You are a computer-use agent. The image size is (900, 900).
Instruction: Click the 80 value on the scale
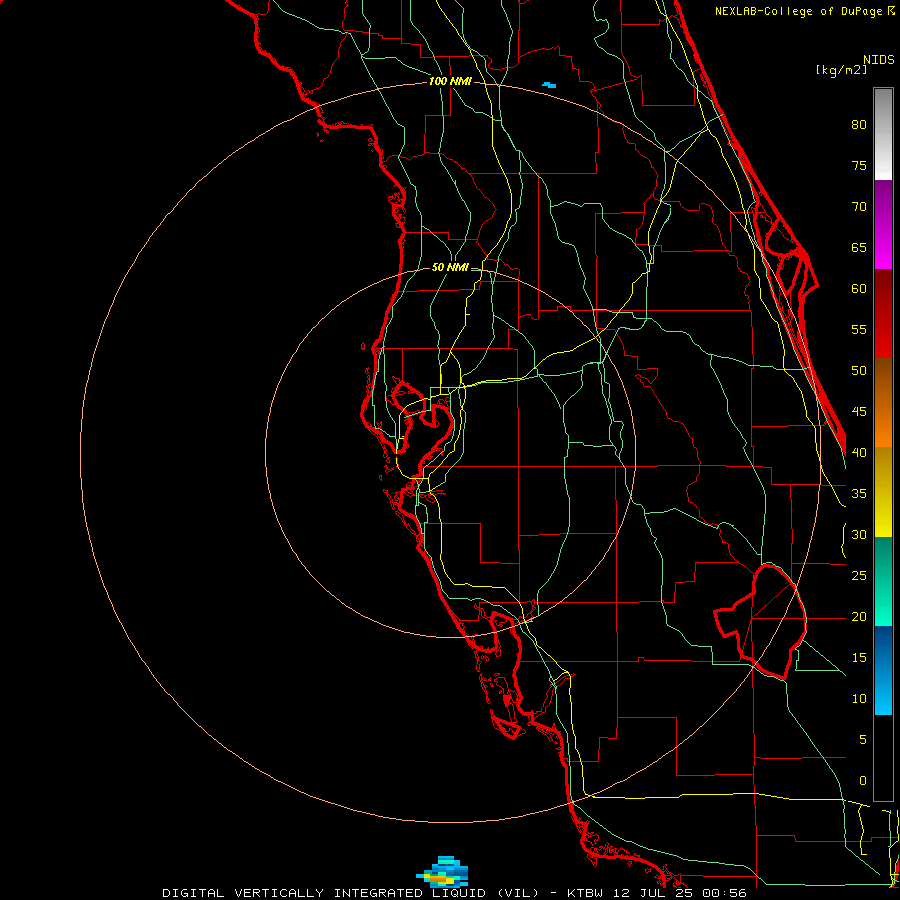(859, 125)
